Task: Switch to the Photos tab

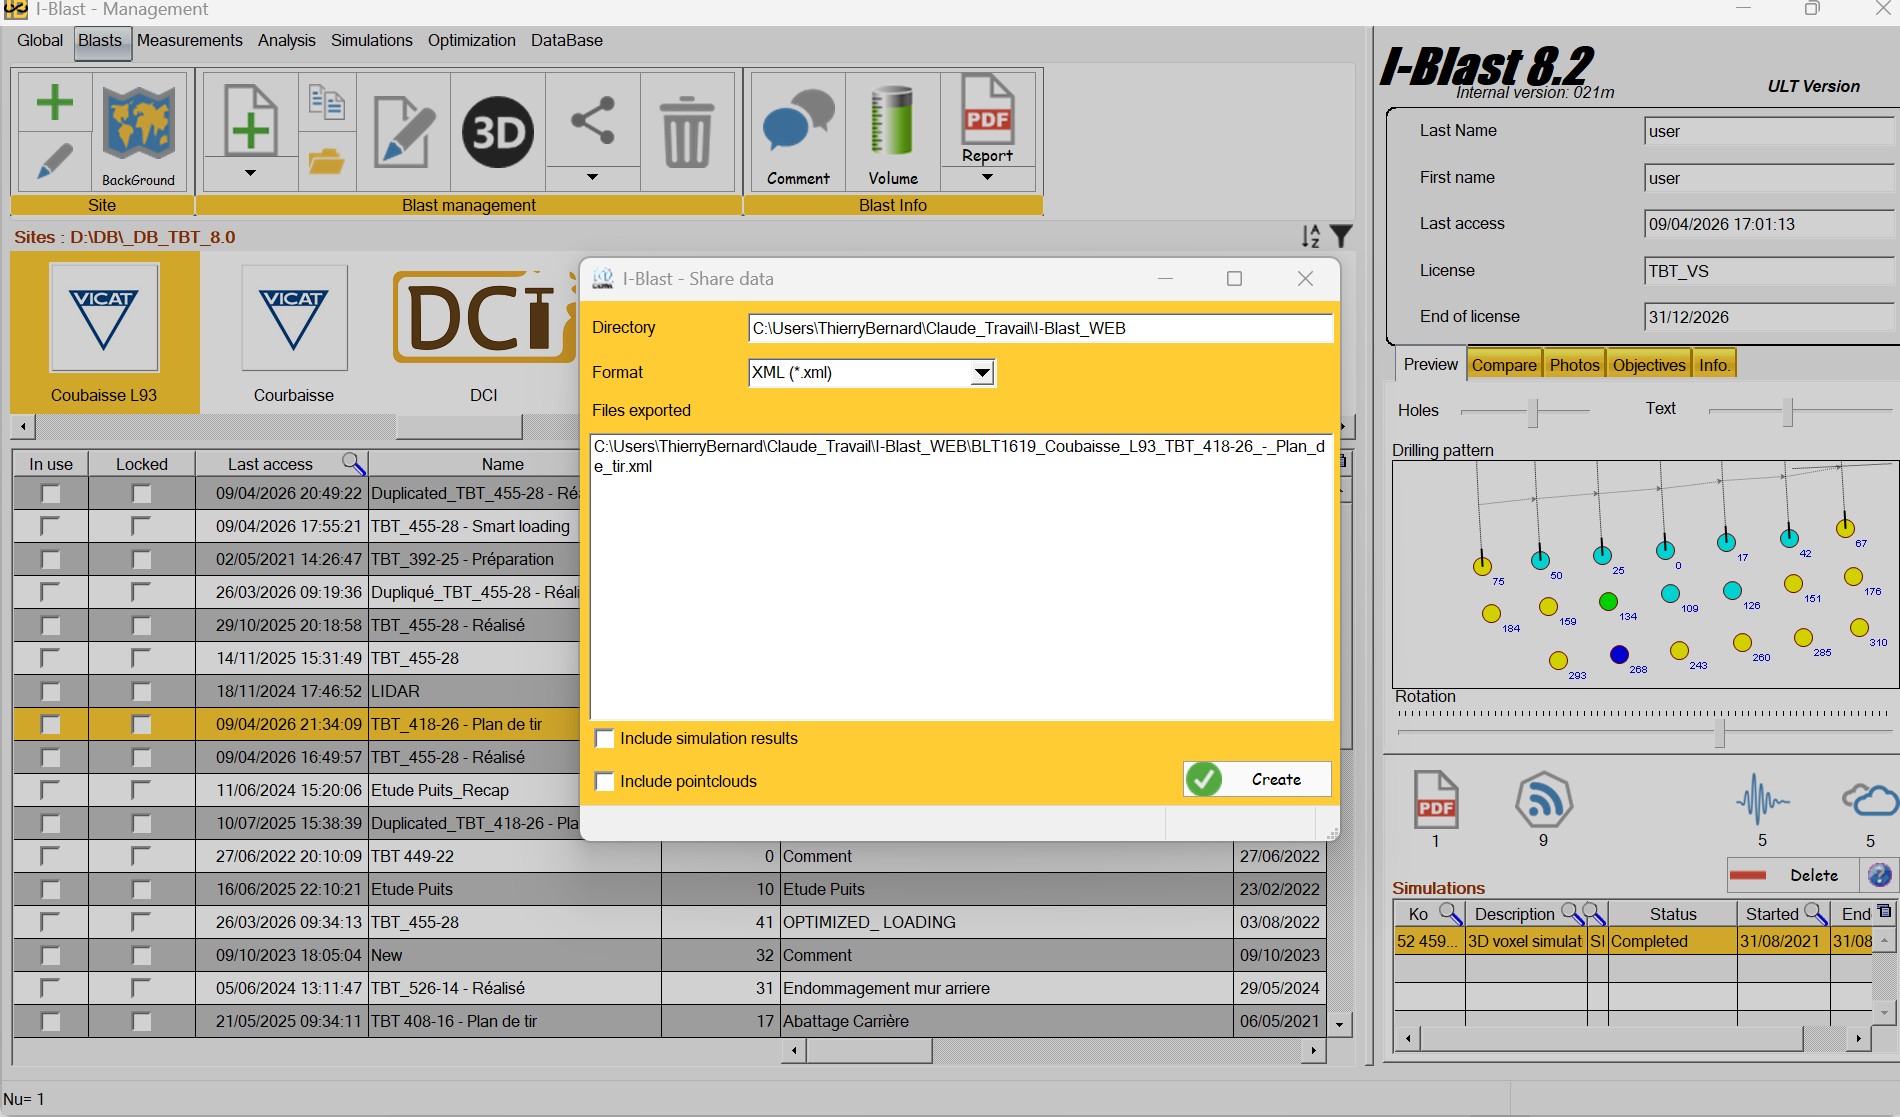Action: [x=1574, y=364]
